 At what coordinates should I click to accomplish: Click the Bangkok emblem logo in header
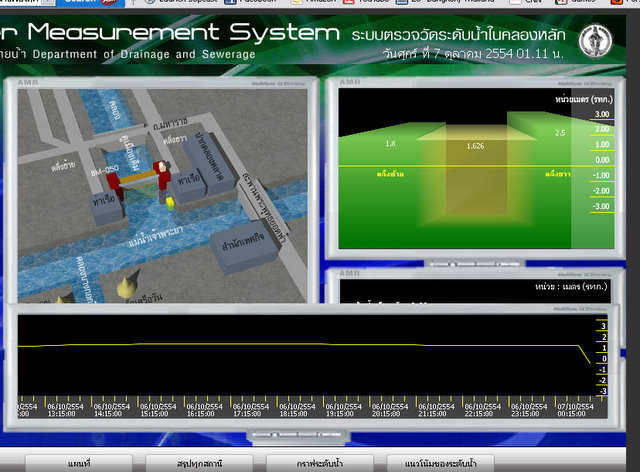pyautogui.click(x=596, y=41)
